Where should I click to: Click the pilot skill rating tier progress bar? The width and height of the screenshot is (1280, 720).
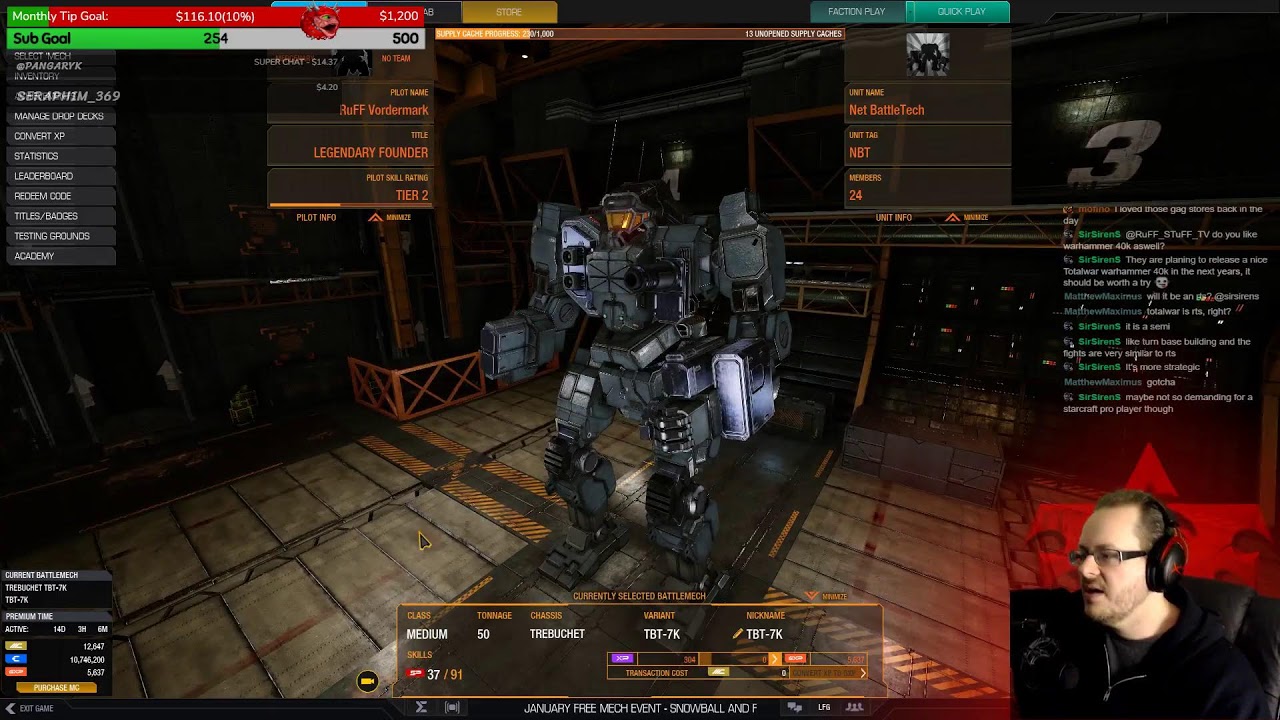(x=348, y=205)
